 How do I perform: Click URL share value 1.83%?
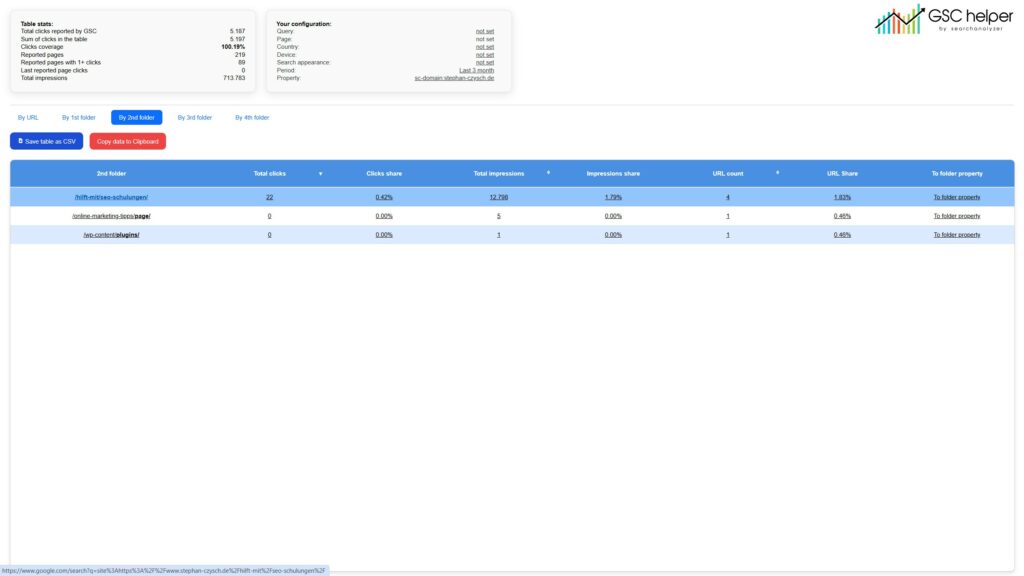[842, 197]
